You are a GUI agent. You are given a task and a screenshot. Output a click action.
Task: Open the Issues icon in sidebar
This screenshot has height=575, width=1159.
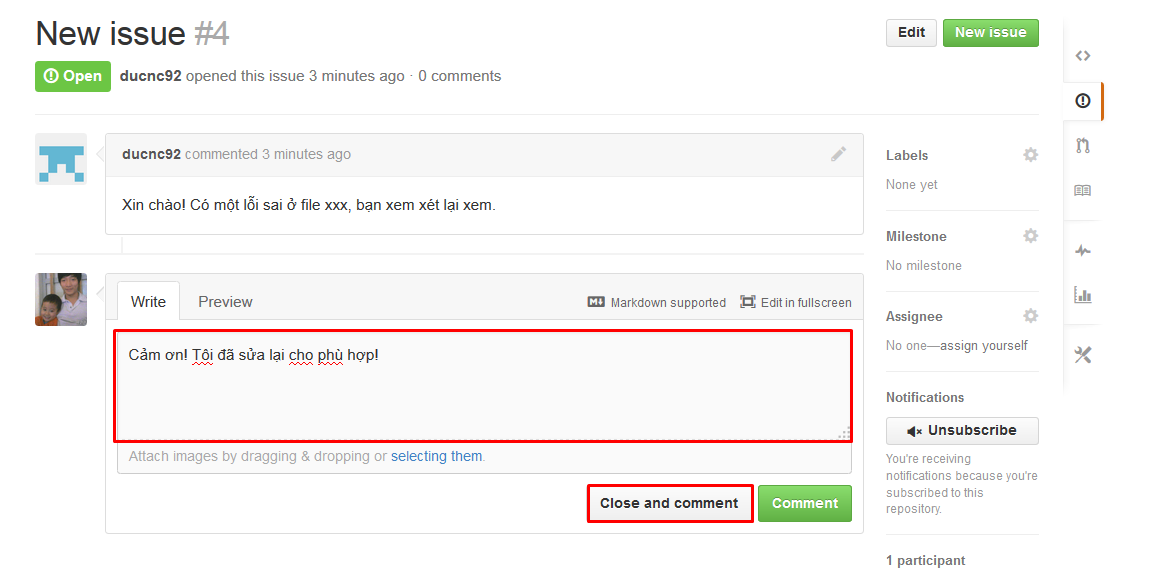tap(1083, 101)
